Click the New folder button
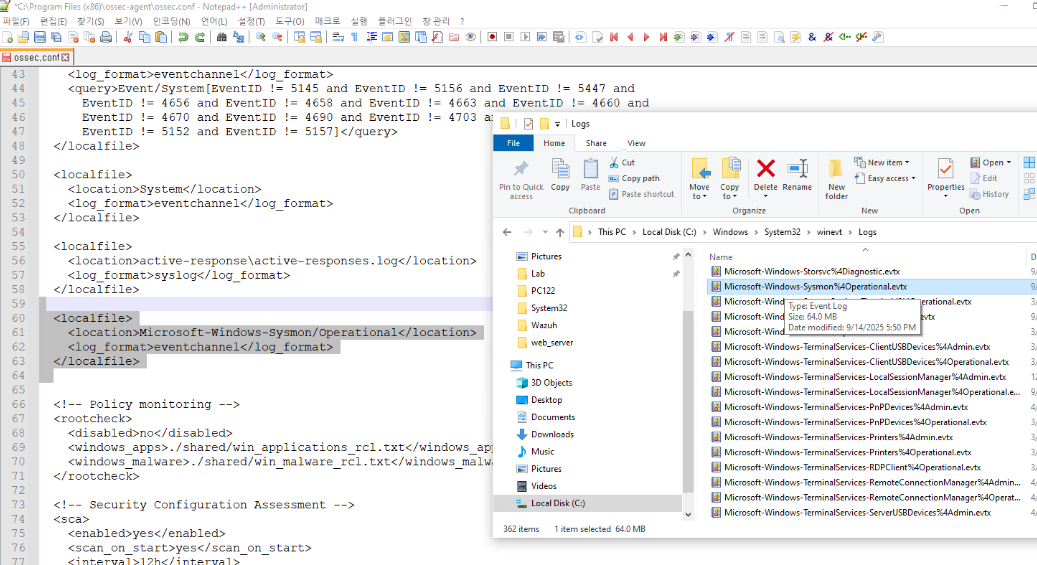 click(x=836, y=179)
